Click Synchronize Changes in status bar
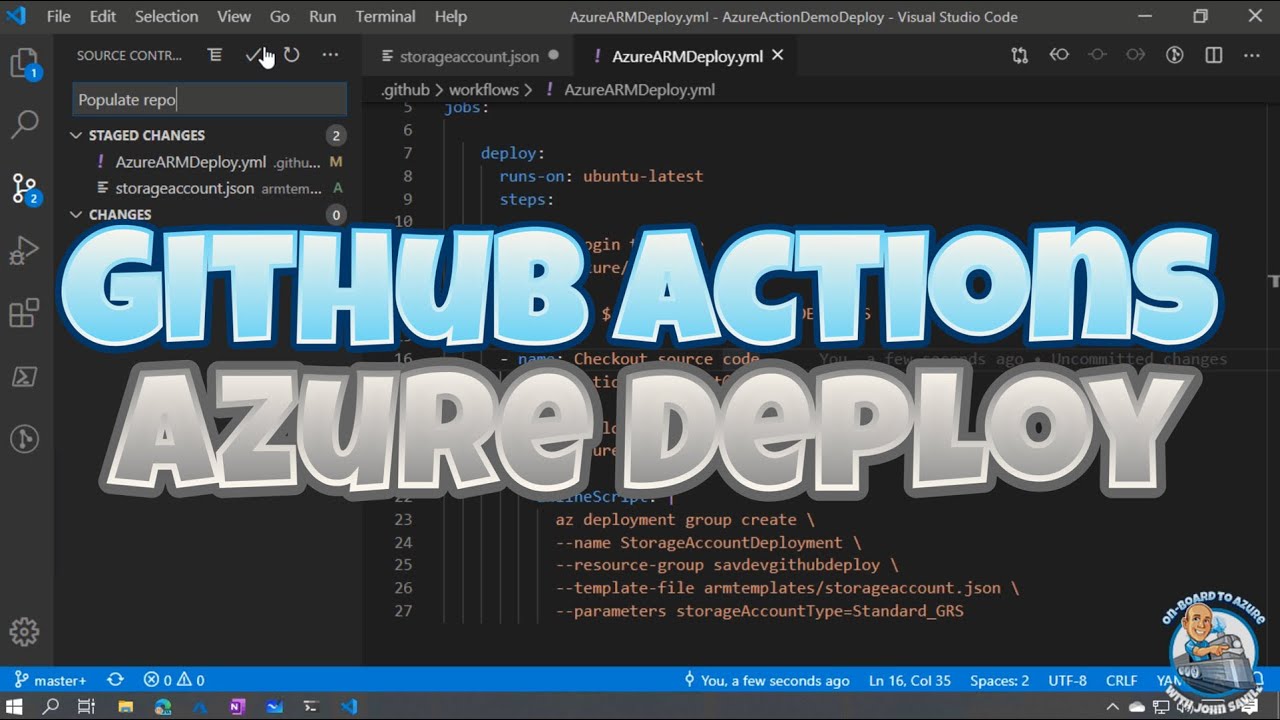This screenshot has height=720, width=1280. click(115, 680)
